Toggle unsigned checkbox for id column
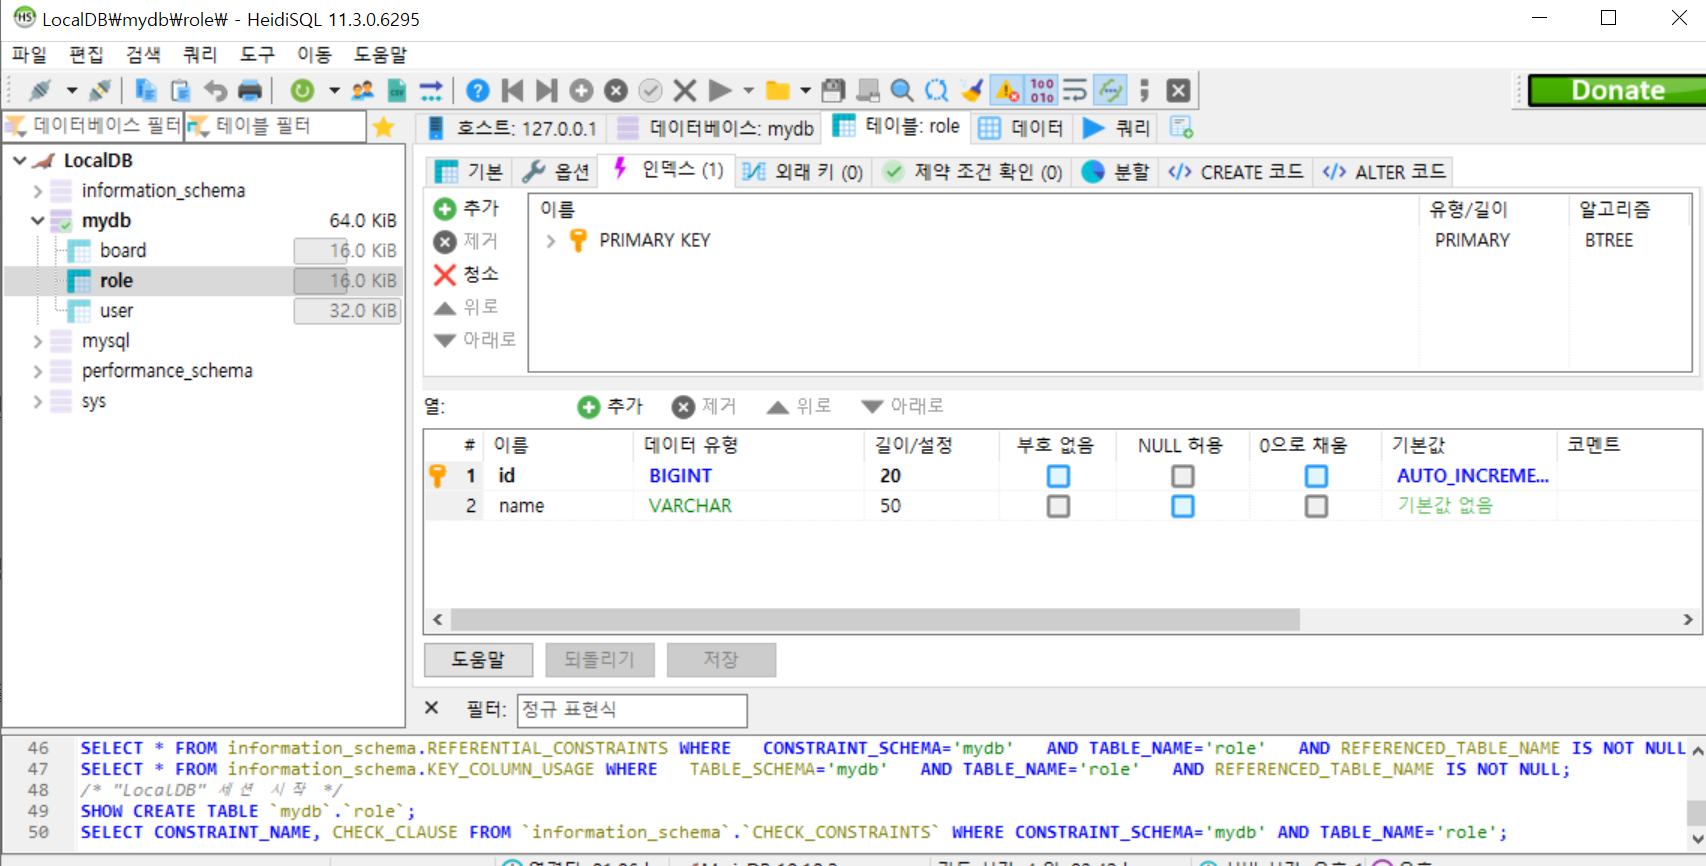The height and width of the screenshot is (866, 1706). coord(1058,476)
